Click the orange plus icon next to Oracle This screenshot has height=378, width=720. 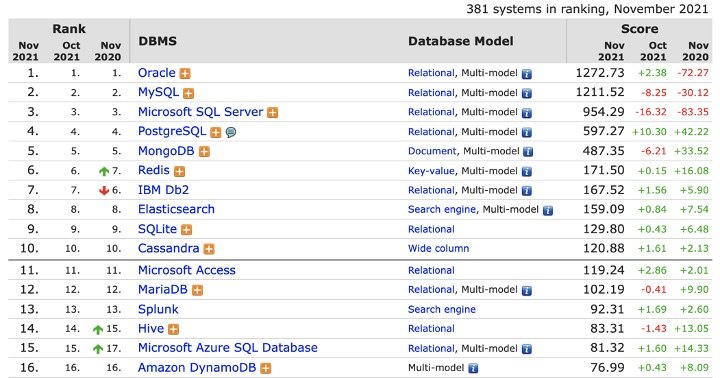tap(185, 73)
